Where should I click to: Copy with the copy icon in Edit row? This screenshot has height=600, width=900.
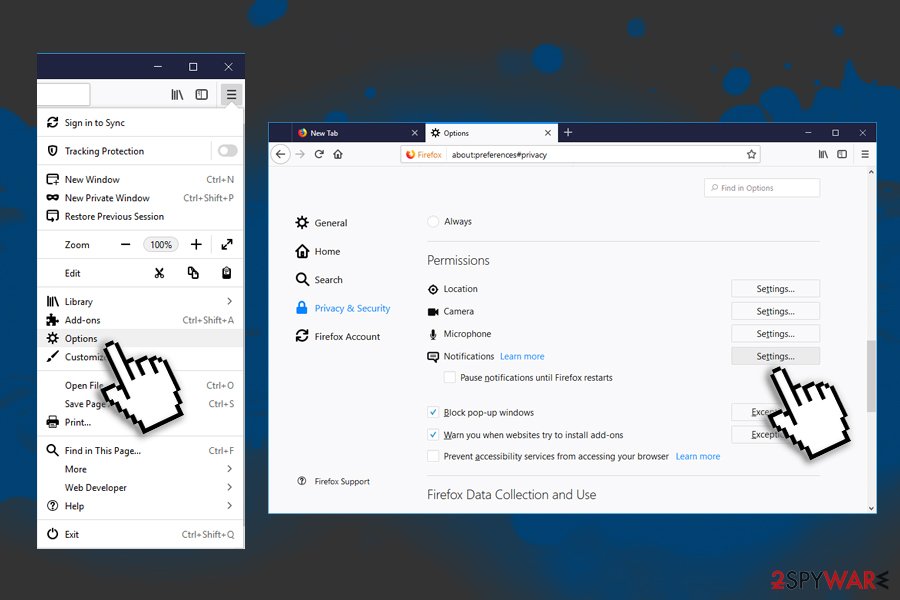point(193,273)
